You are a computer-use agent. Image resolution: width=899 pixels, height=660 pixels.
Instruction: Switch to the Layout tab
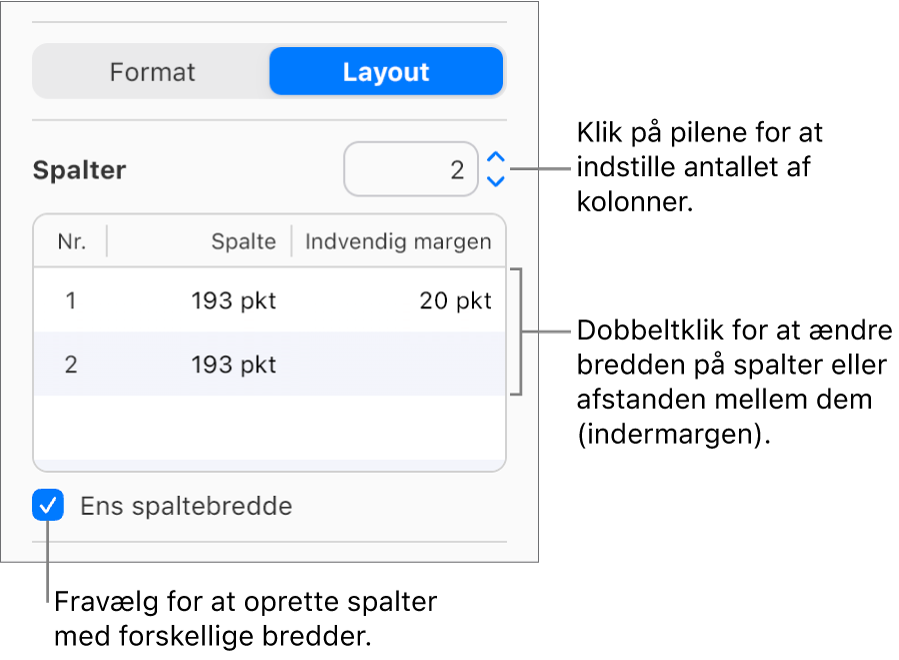(x=386, y=71)
